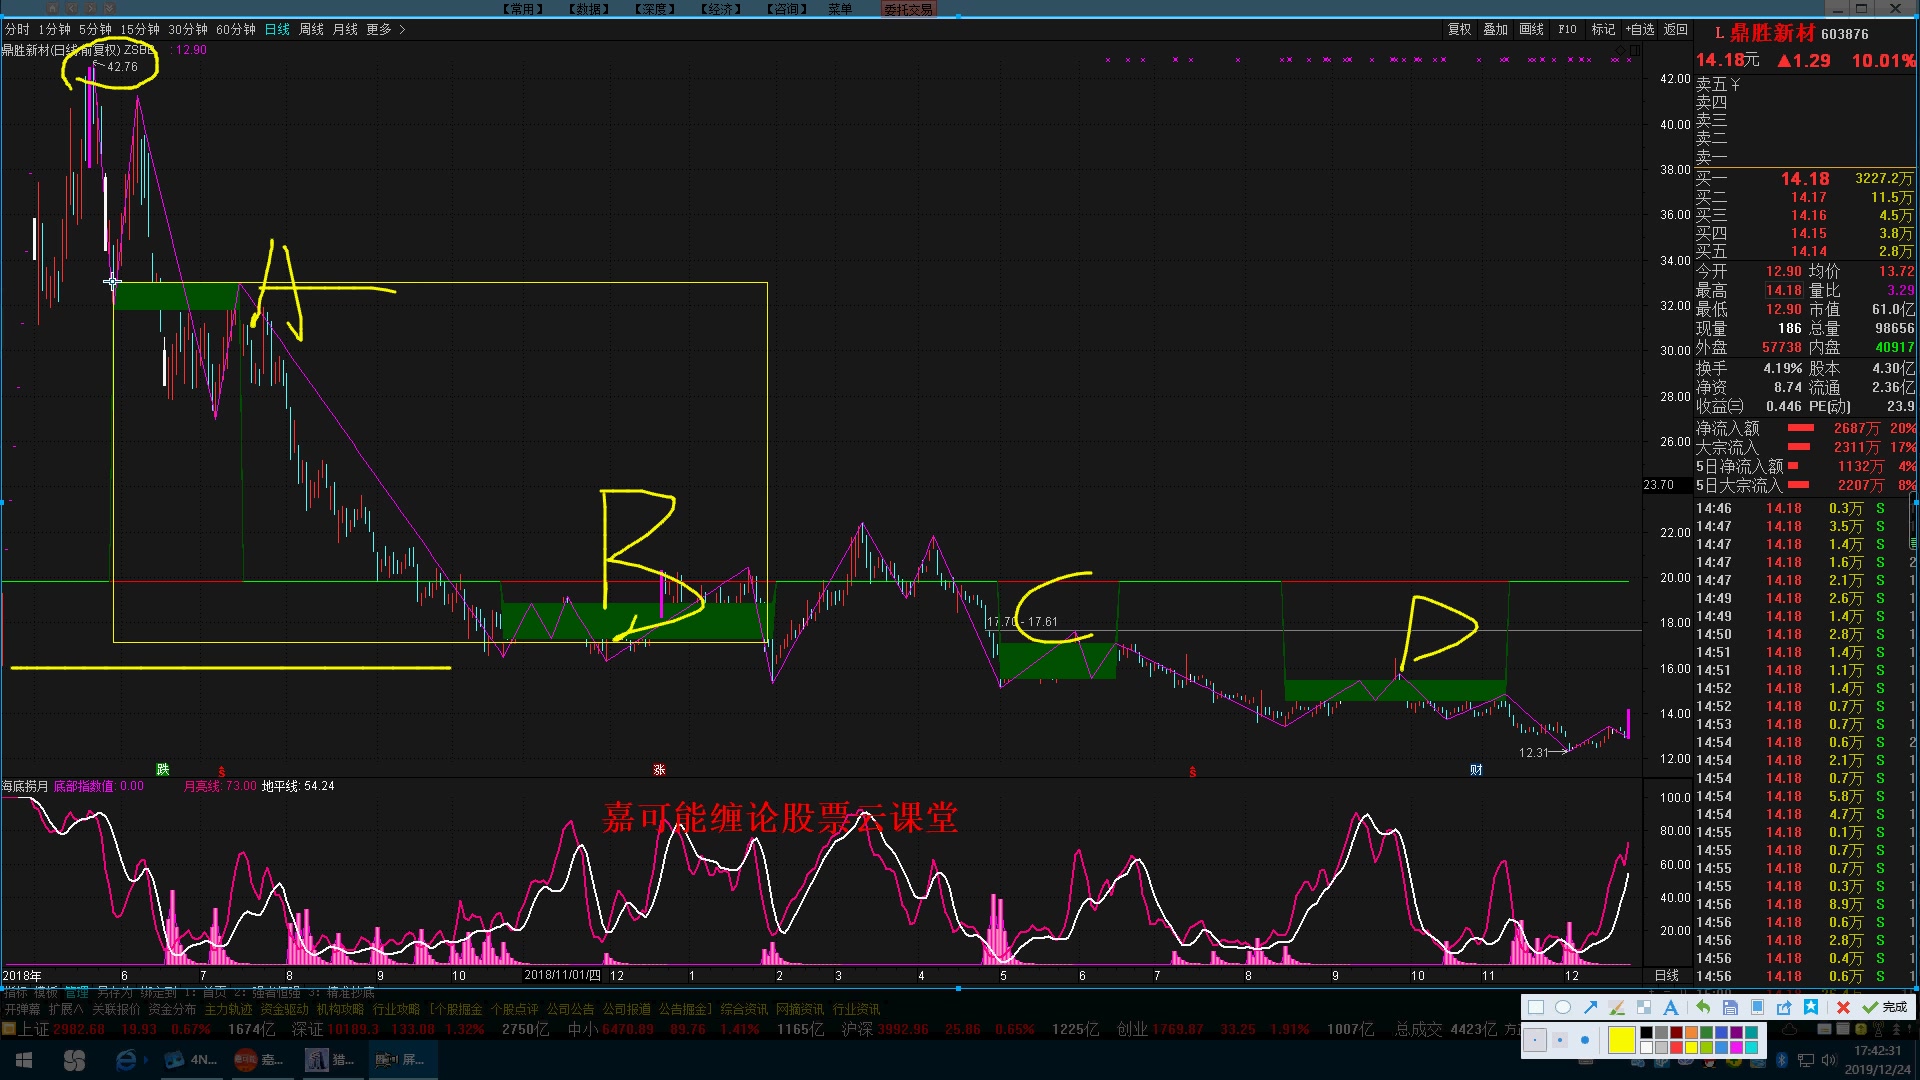Switch chart to 1分钟 period
The height and width of the screenshot is (1080, 1920).
click(x=55, y=29)
